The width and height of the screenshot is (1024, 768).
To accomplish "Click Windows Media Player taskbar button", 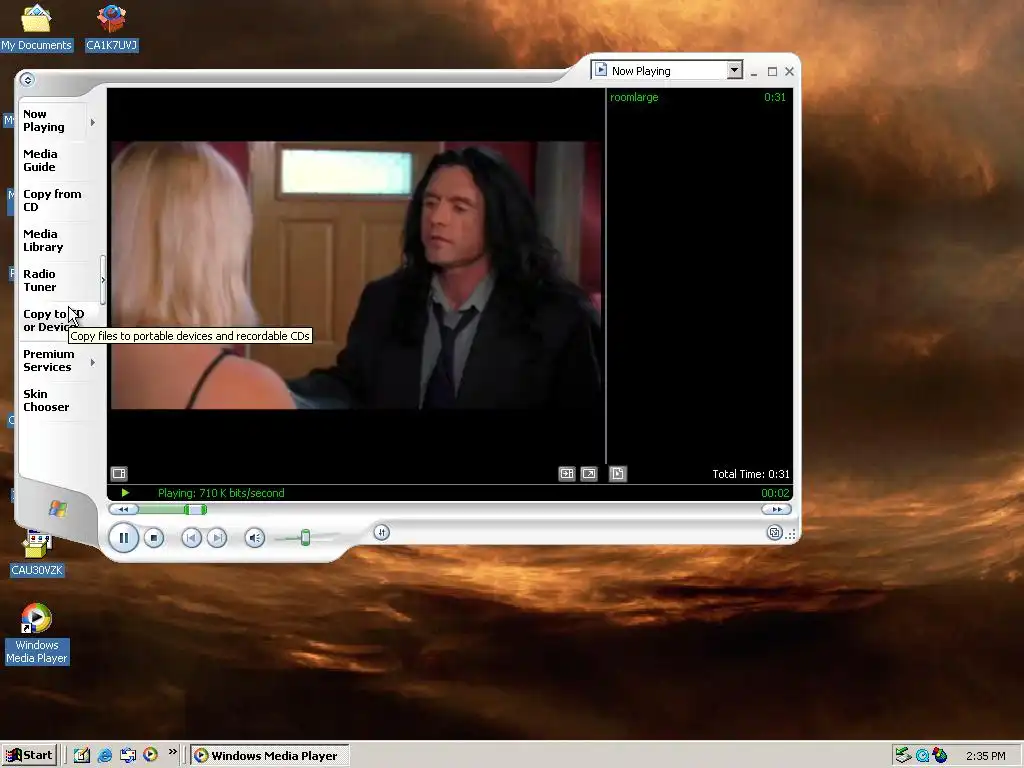I will (270, 756).
